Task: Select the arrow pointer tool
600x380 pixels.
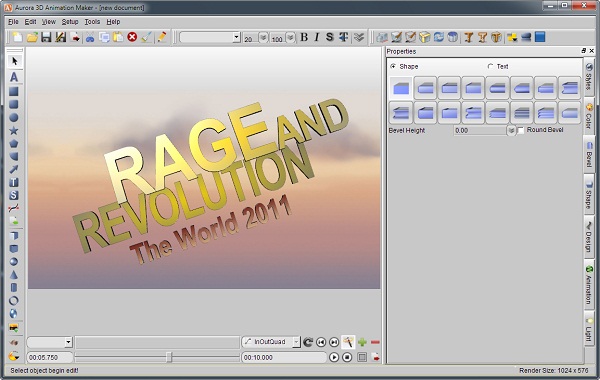Action: [14, 61]
